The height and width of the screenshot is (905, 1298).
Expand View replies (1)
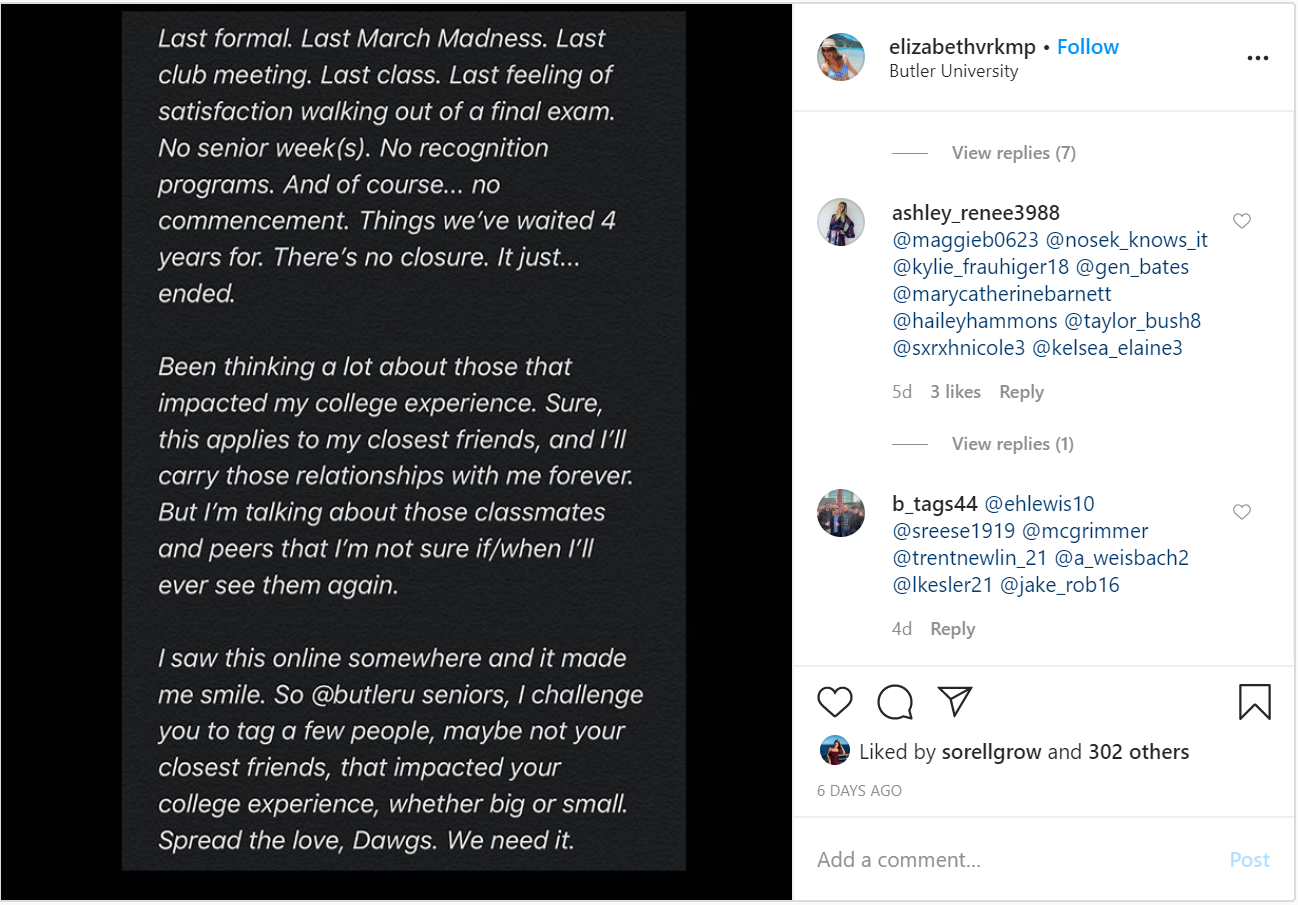click(1012, 444)
